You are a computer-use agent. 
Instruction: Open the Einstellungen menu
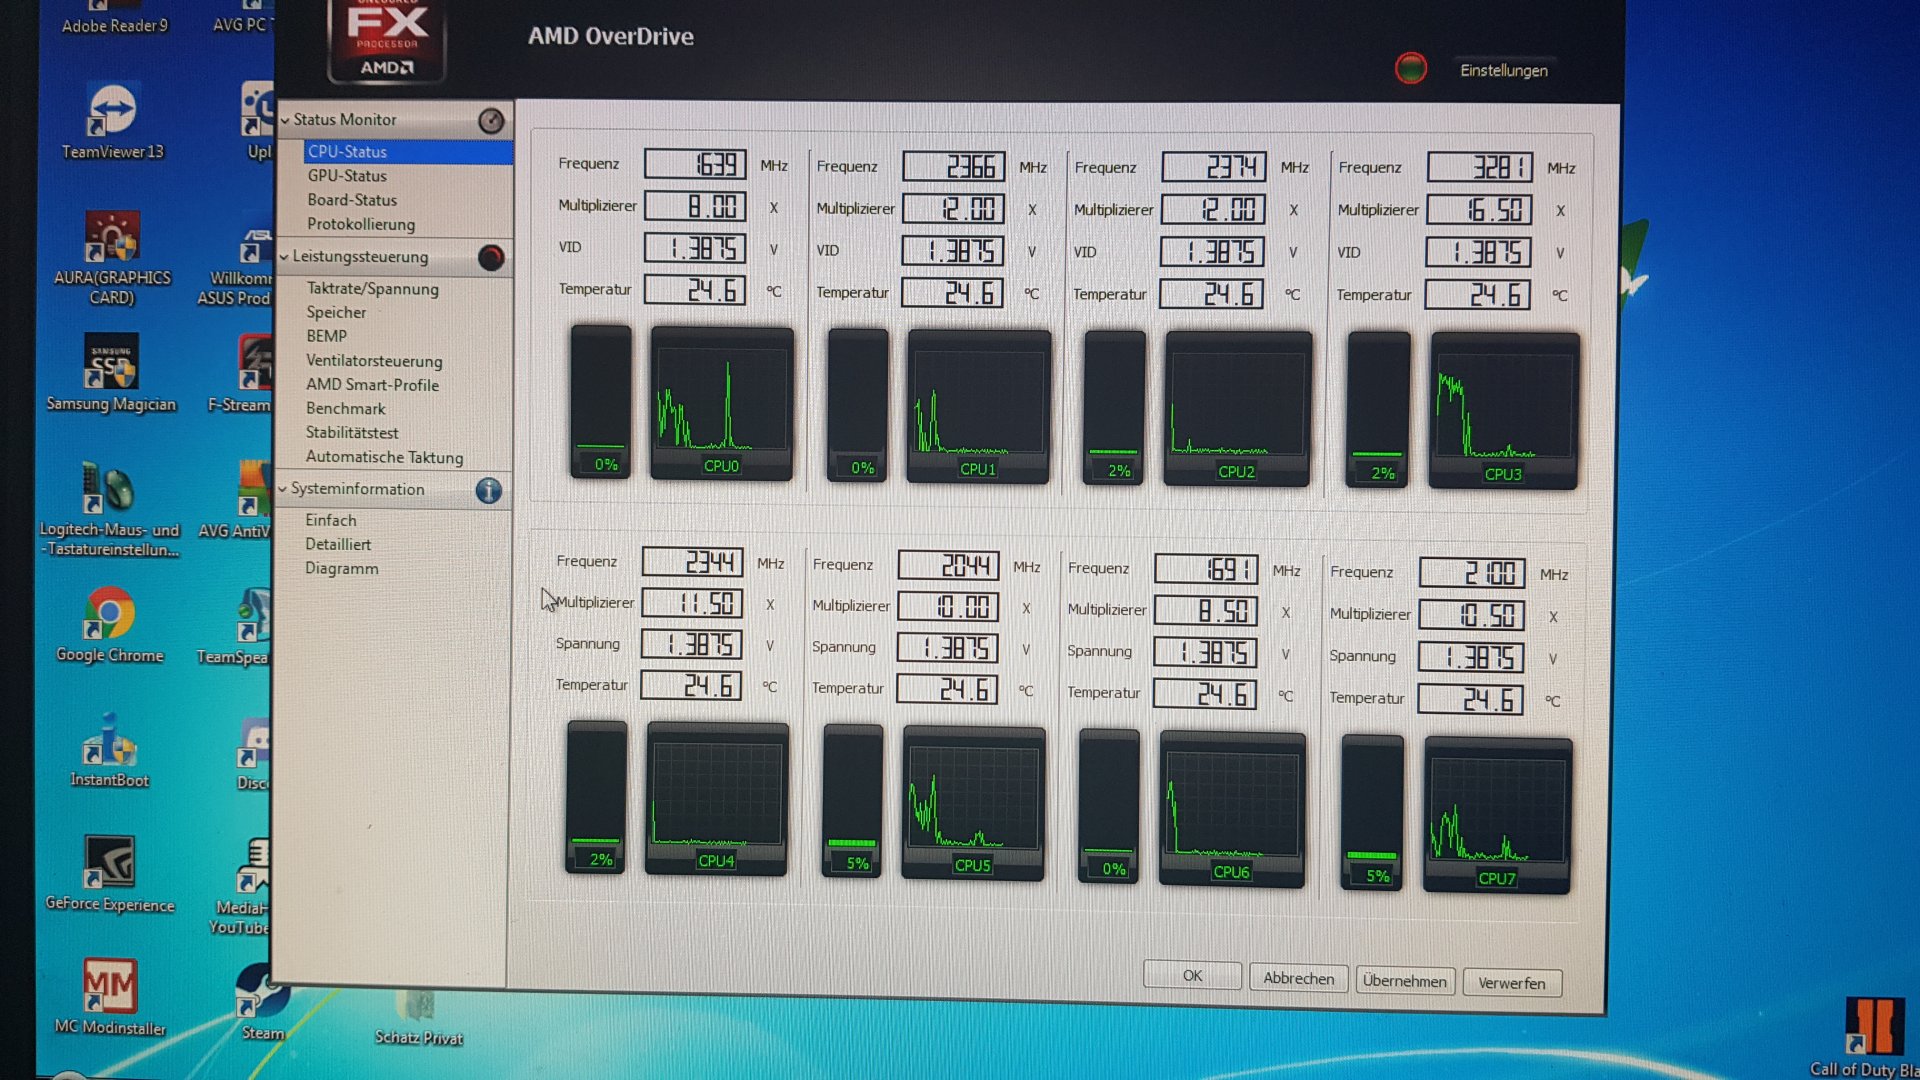pos(1503,71)
